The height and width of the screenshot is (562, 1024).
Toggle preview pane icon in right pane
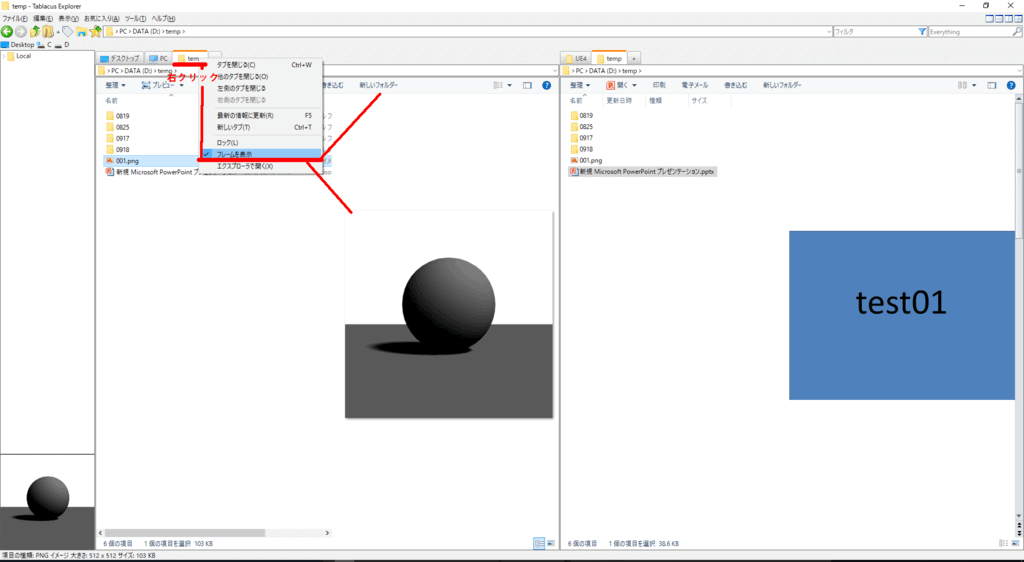[x=991, y=86]
